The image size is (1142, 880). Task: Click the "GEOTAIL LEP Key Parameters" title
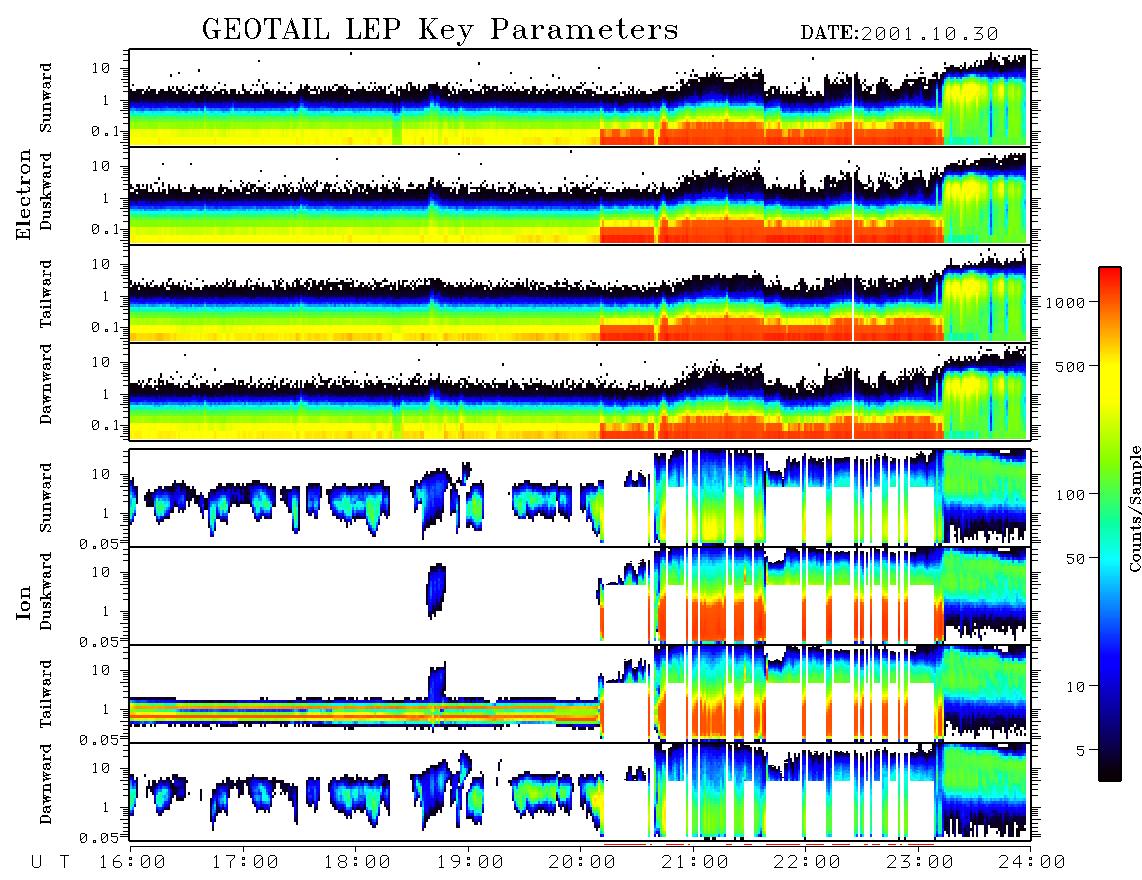(x=440, y=31)
